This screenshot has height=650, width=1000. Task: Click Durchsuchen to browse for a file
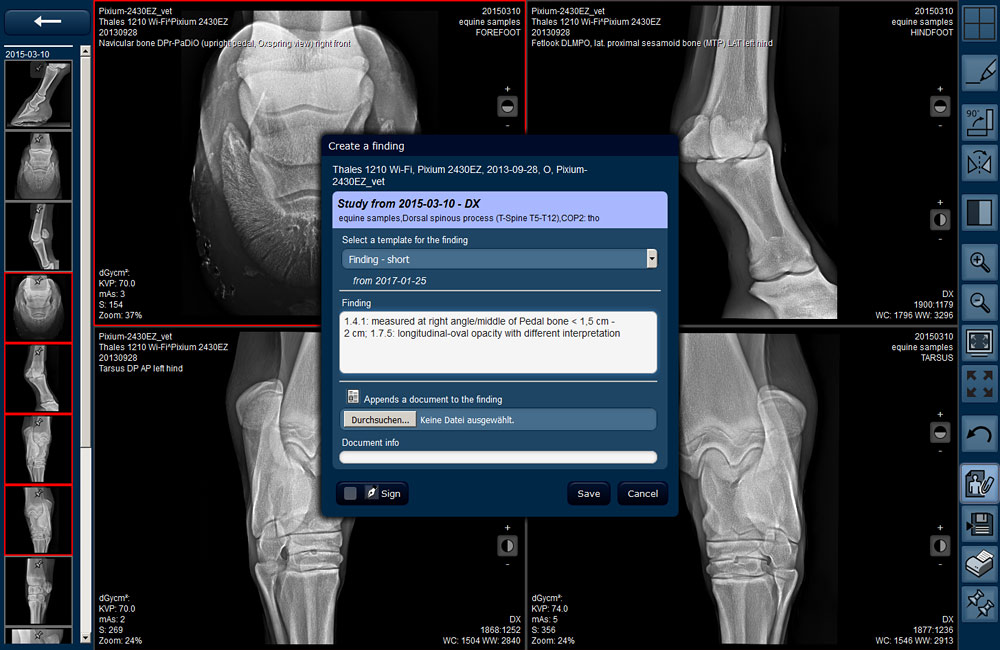tap(380, 420)
